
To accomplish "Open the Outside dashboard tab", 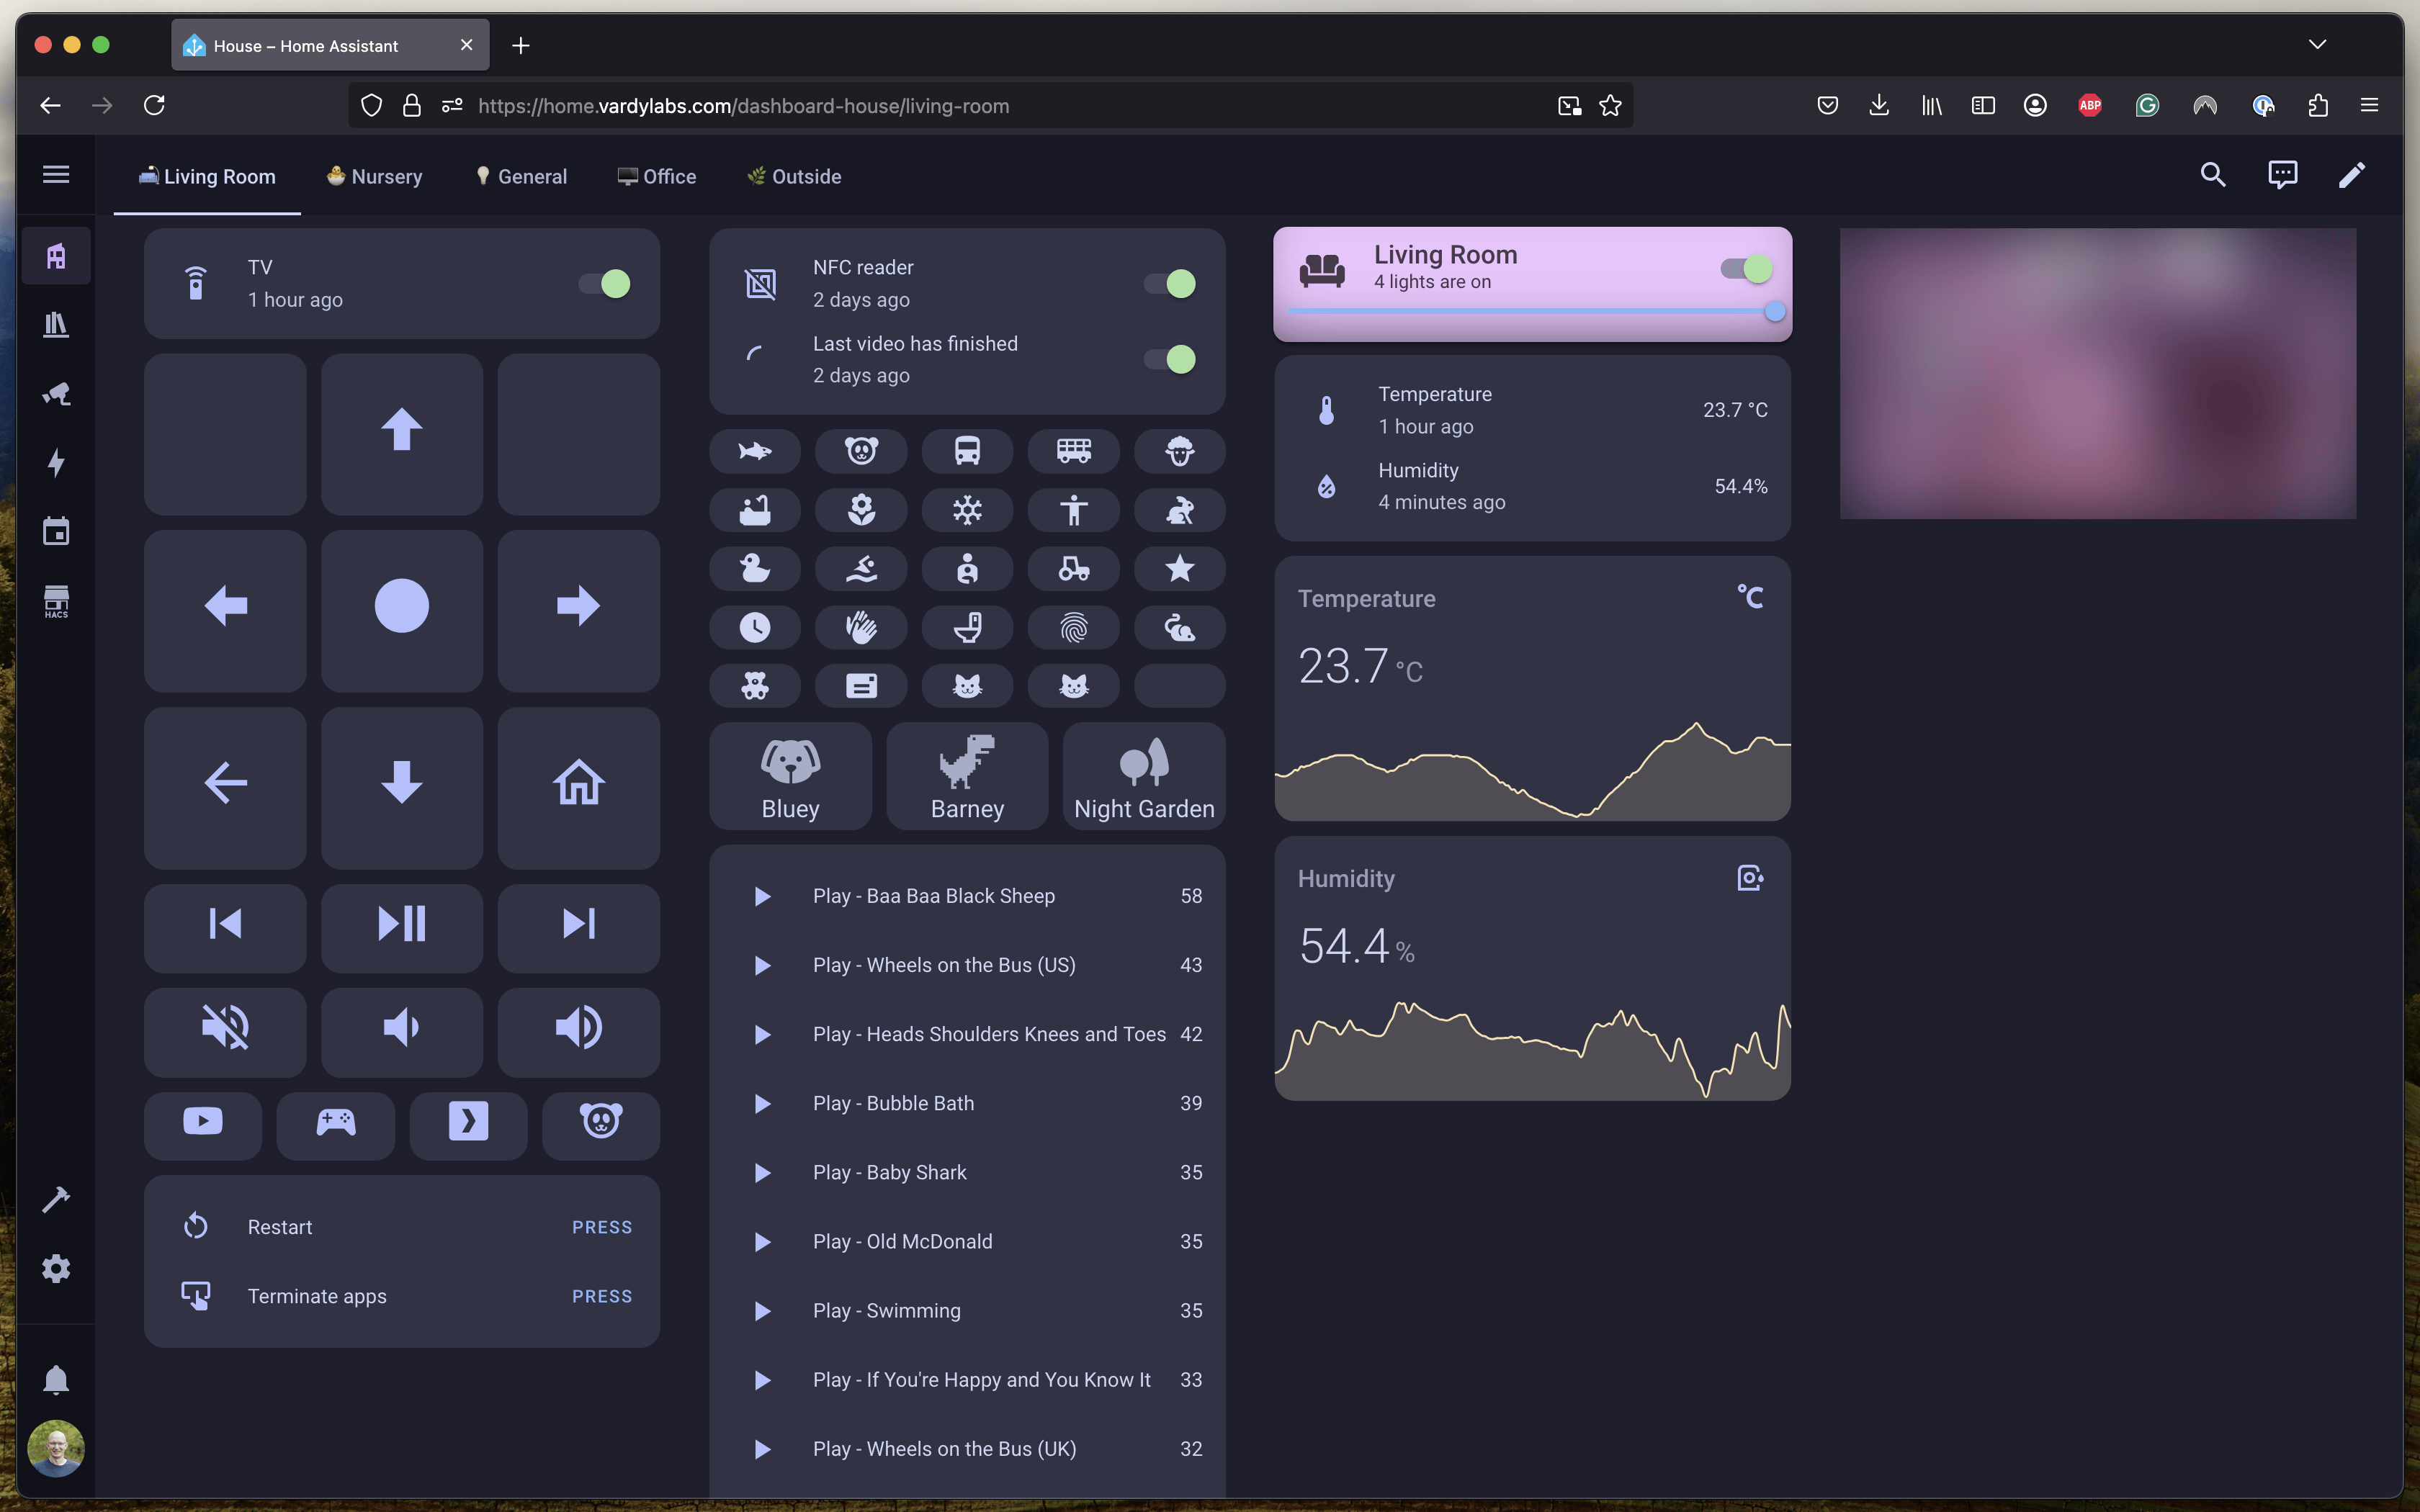I will pyautogui.click(x=795, y=177).
